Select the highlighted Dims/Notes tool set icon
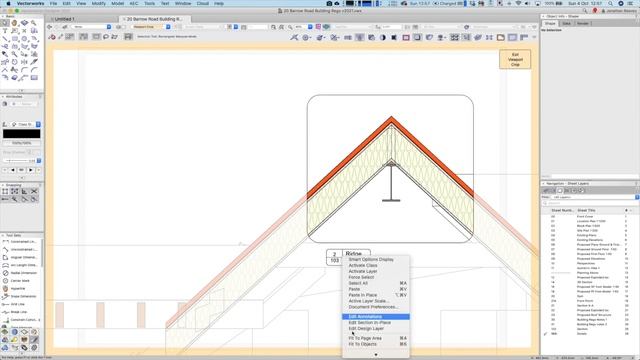Screen dimensions: 640x360 (34, 340)
